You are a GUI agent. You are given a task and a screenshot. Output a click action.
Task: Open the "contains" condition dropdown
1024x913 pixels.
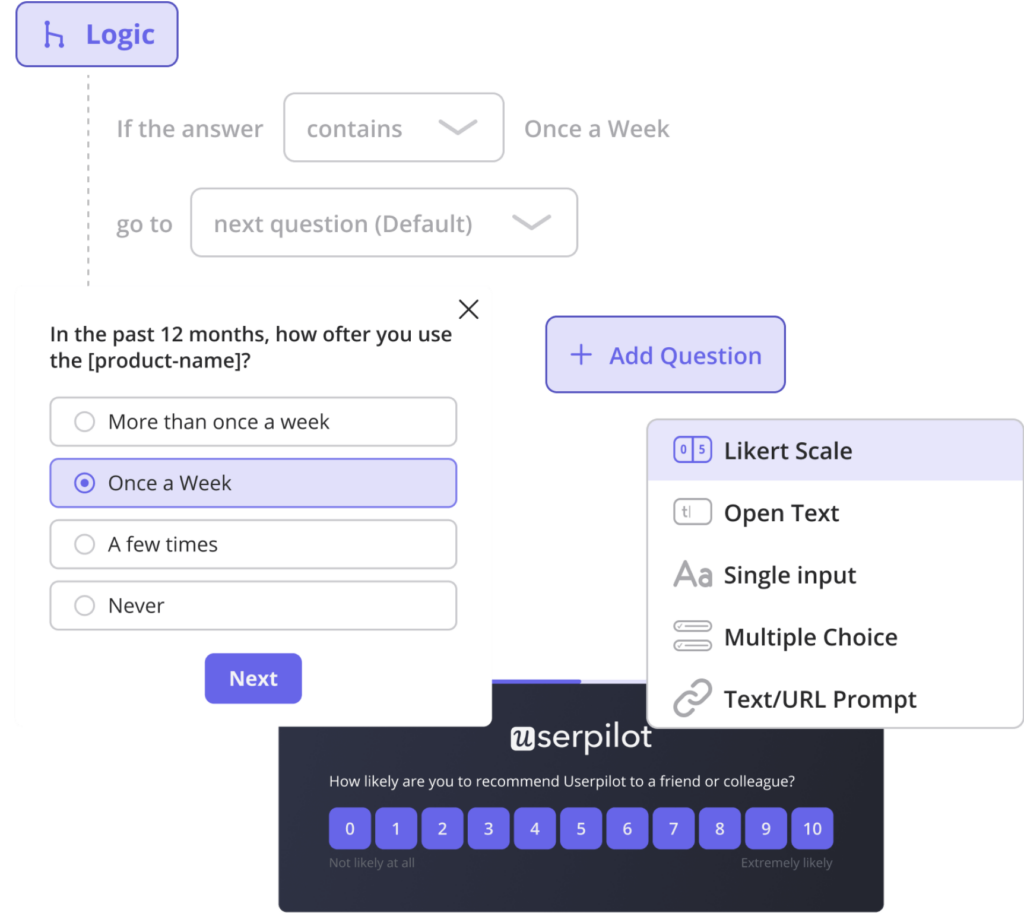(393, 128)
